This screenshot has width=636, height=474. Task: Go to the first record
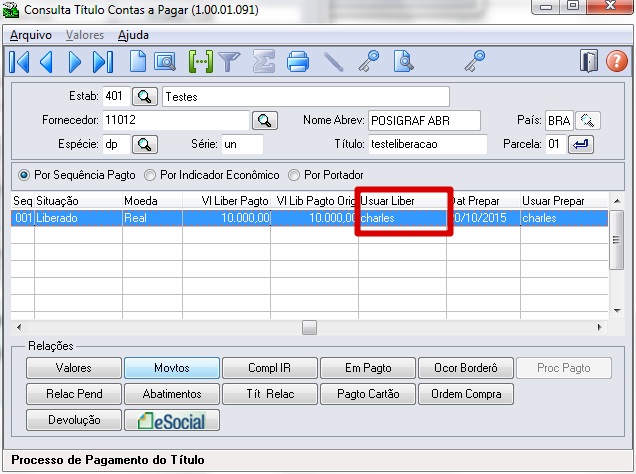click(x=19, y=62)
